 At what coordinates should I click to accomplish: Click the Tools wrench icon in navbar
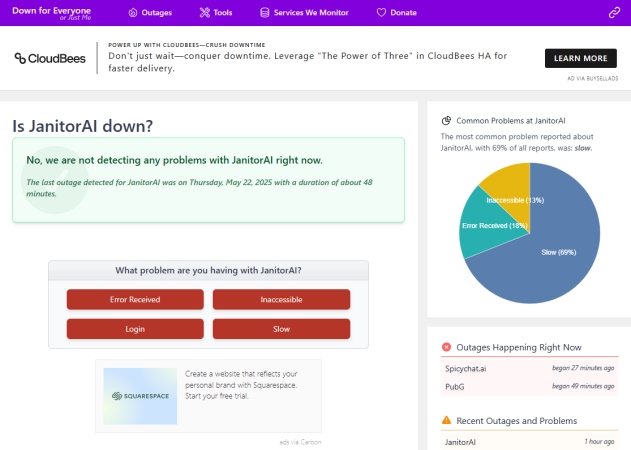(204, 13)
